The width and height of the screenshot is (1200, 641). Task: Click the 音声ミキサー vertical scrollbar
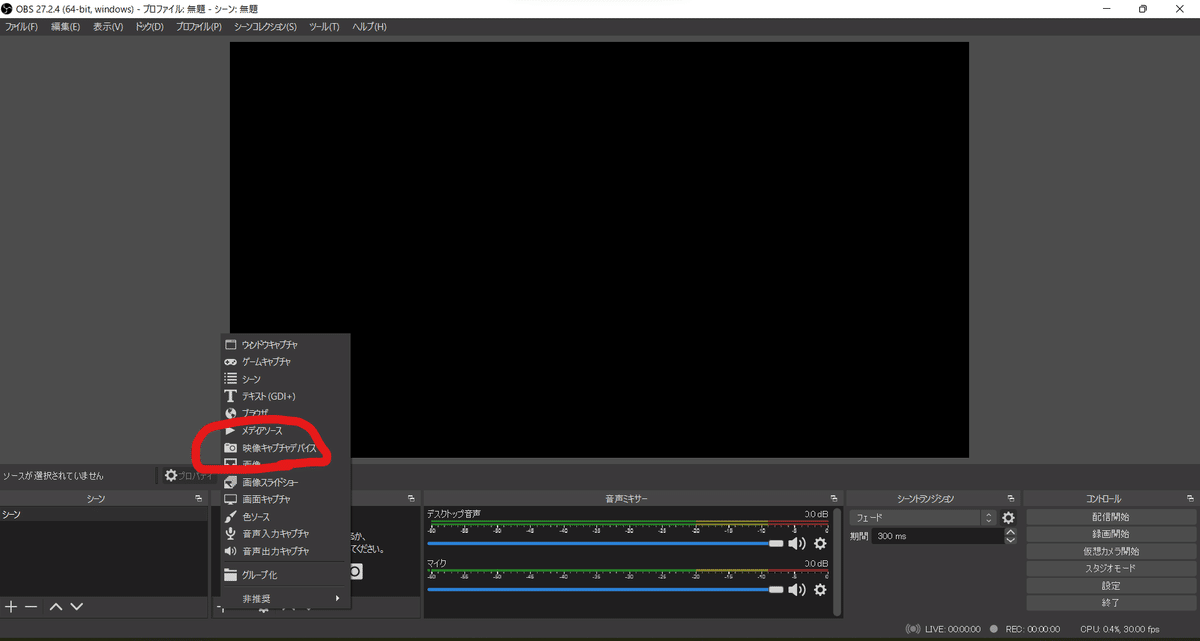coord(838,560)
